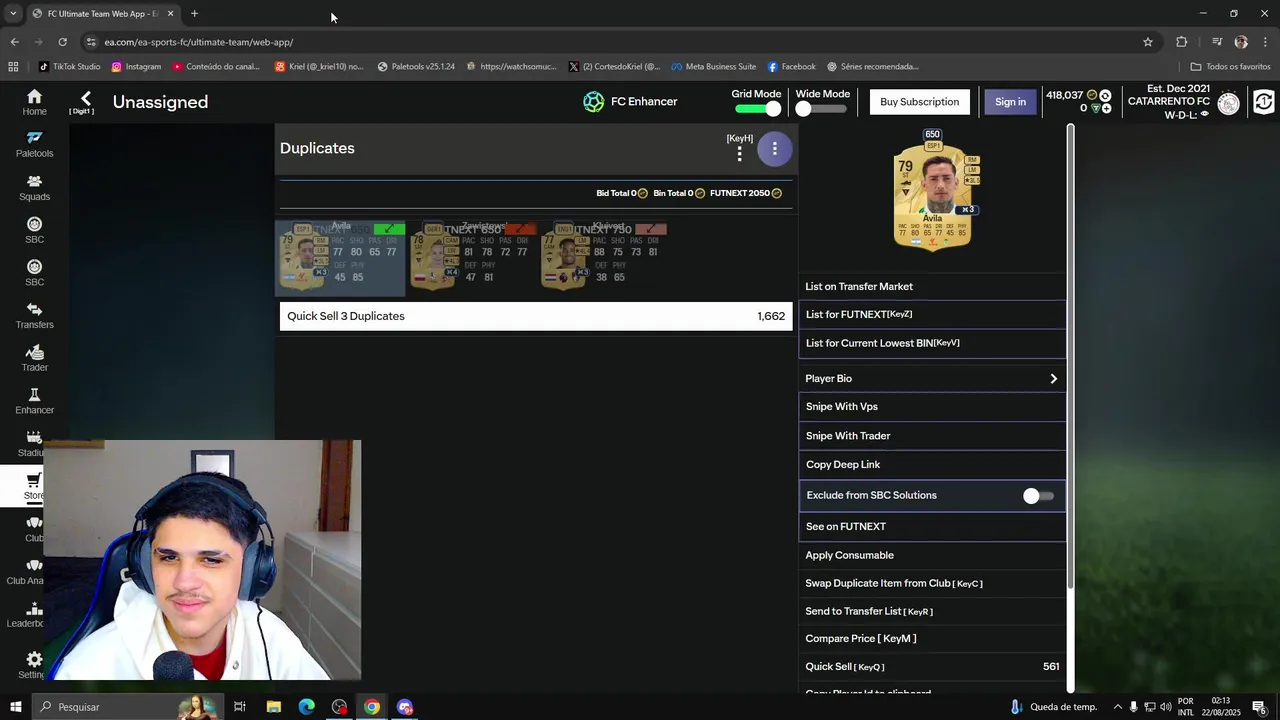Select the Avila duplicate card in list
This screenshot has height=720, width=1280.
click(x=340, y=258)
